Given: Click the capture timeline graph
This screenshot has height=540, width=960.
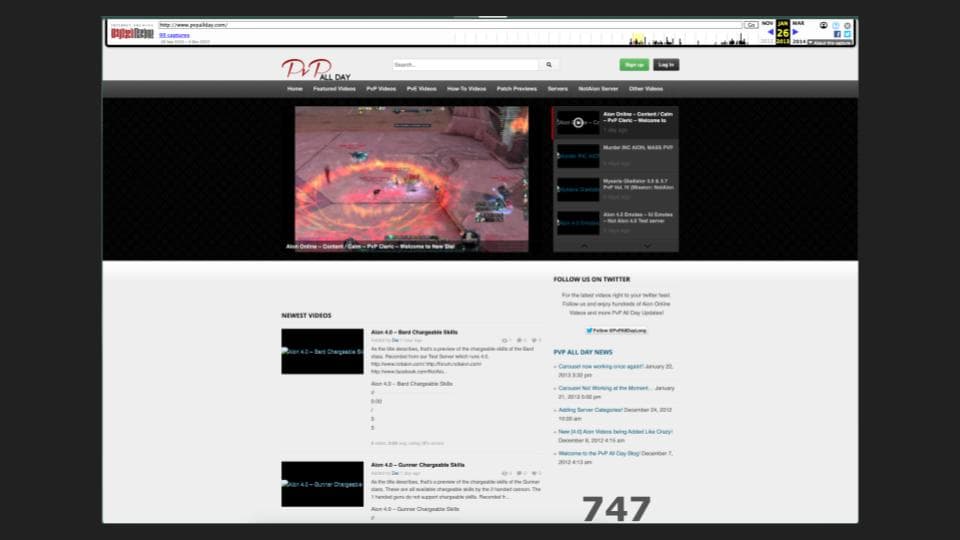Looking at the screenshot, I should tap(603, 39).
